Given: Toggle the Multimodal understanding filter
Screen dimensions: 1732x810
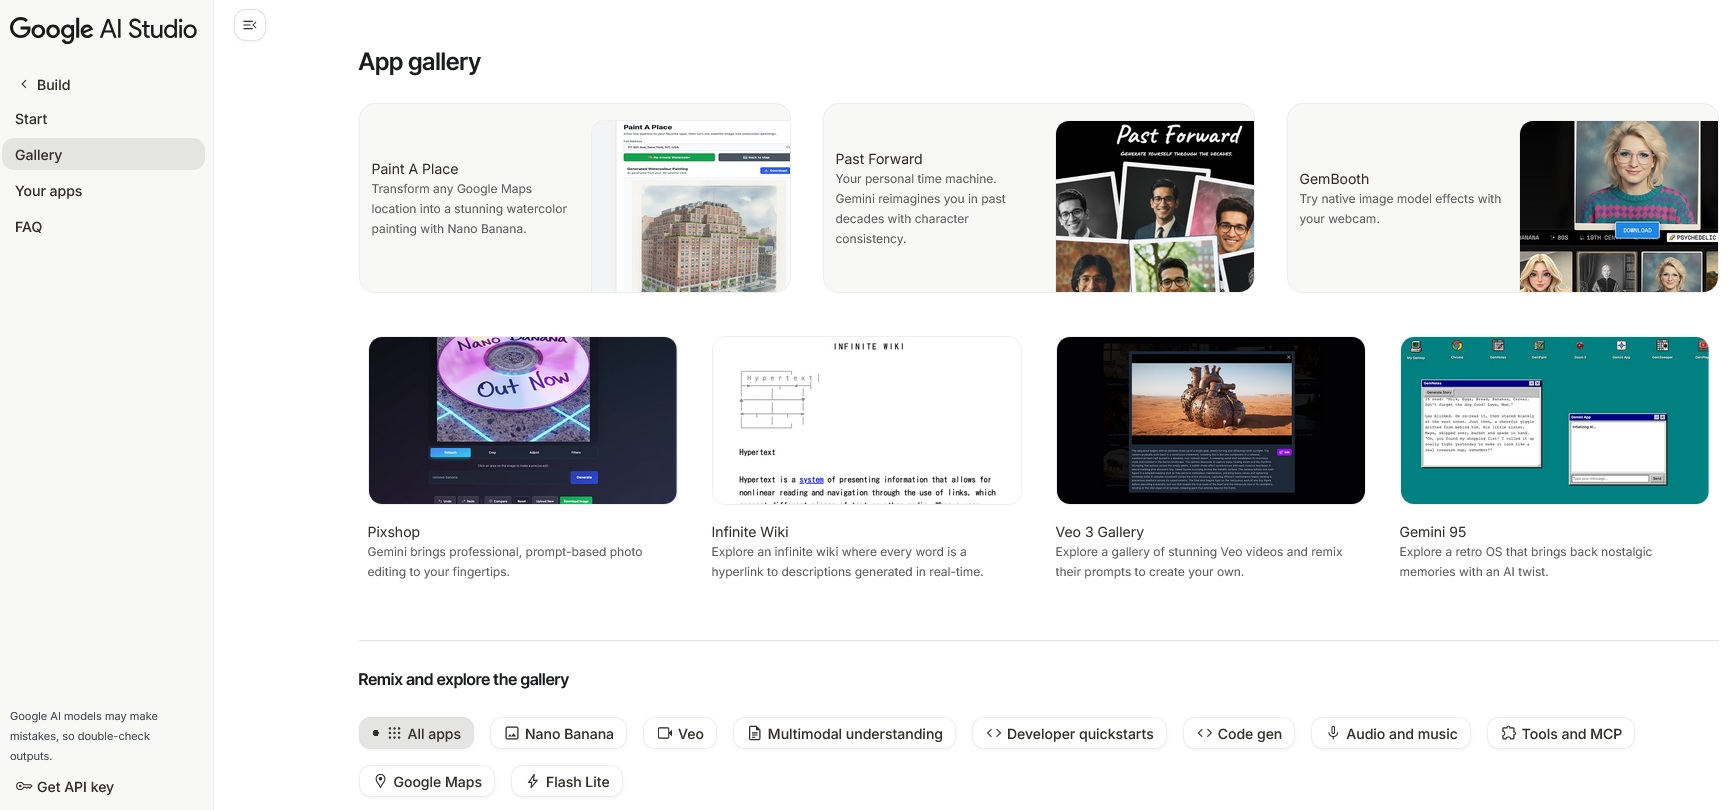Looking at the screenshot, I should [x=844, y=733].
